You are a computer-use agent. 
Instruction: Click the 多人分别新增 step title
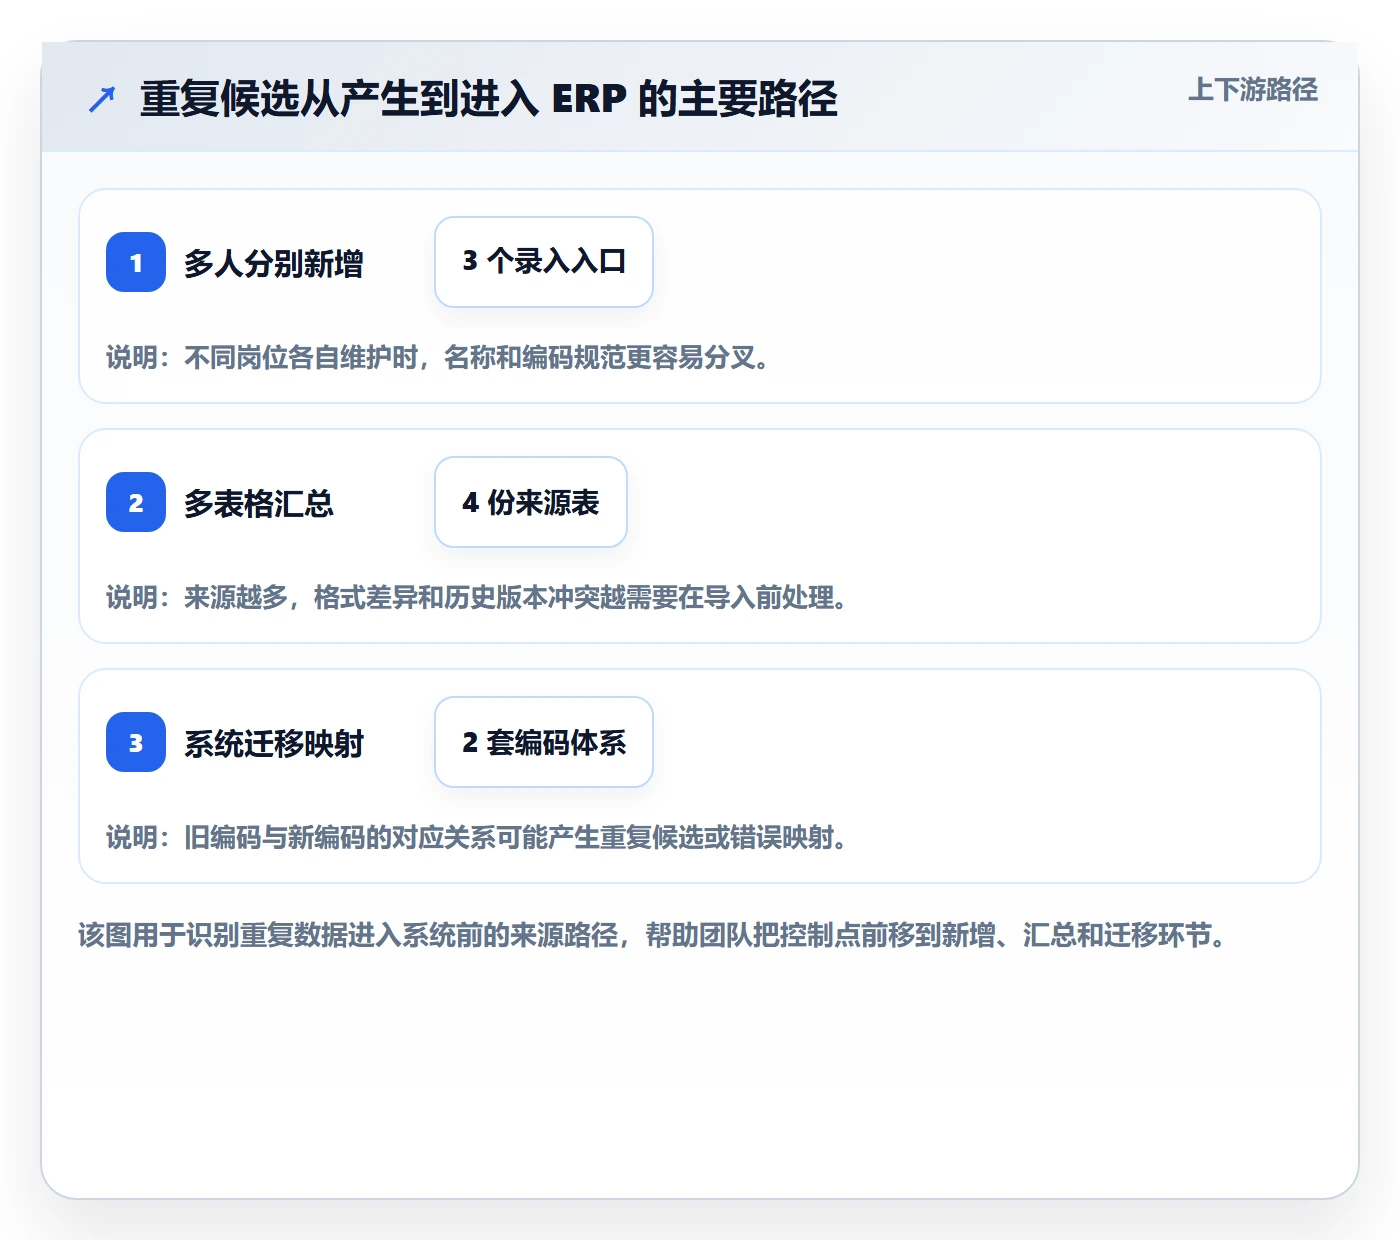coord(273,264)
